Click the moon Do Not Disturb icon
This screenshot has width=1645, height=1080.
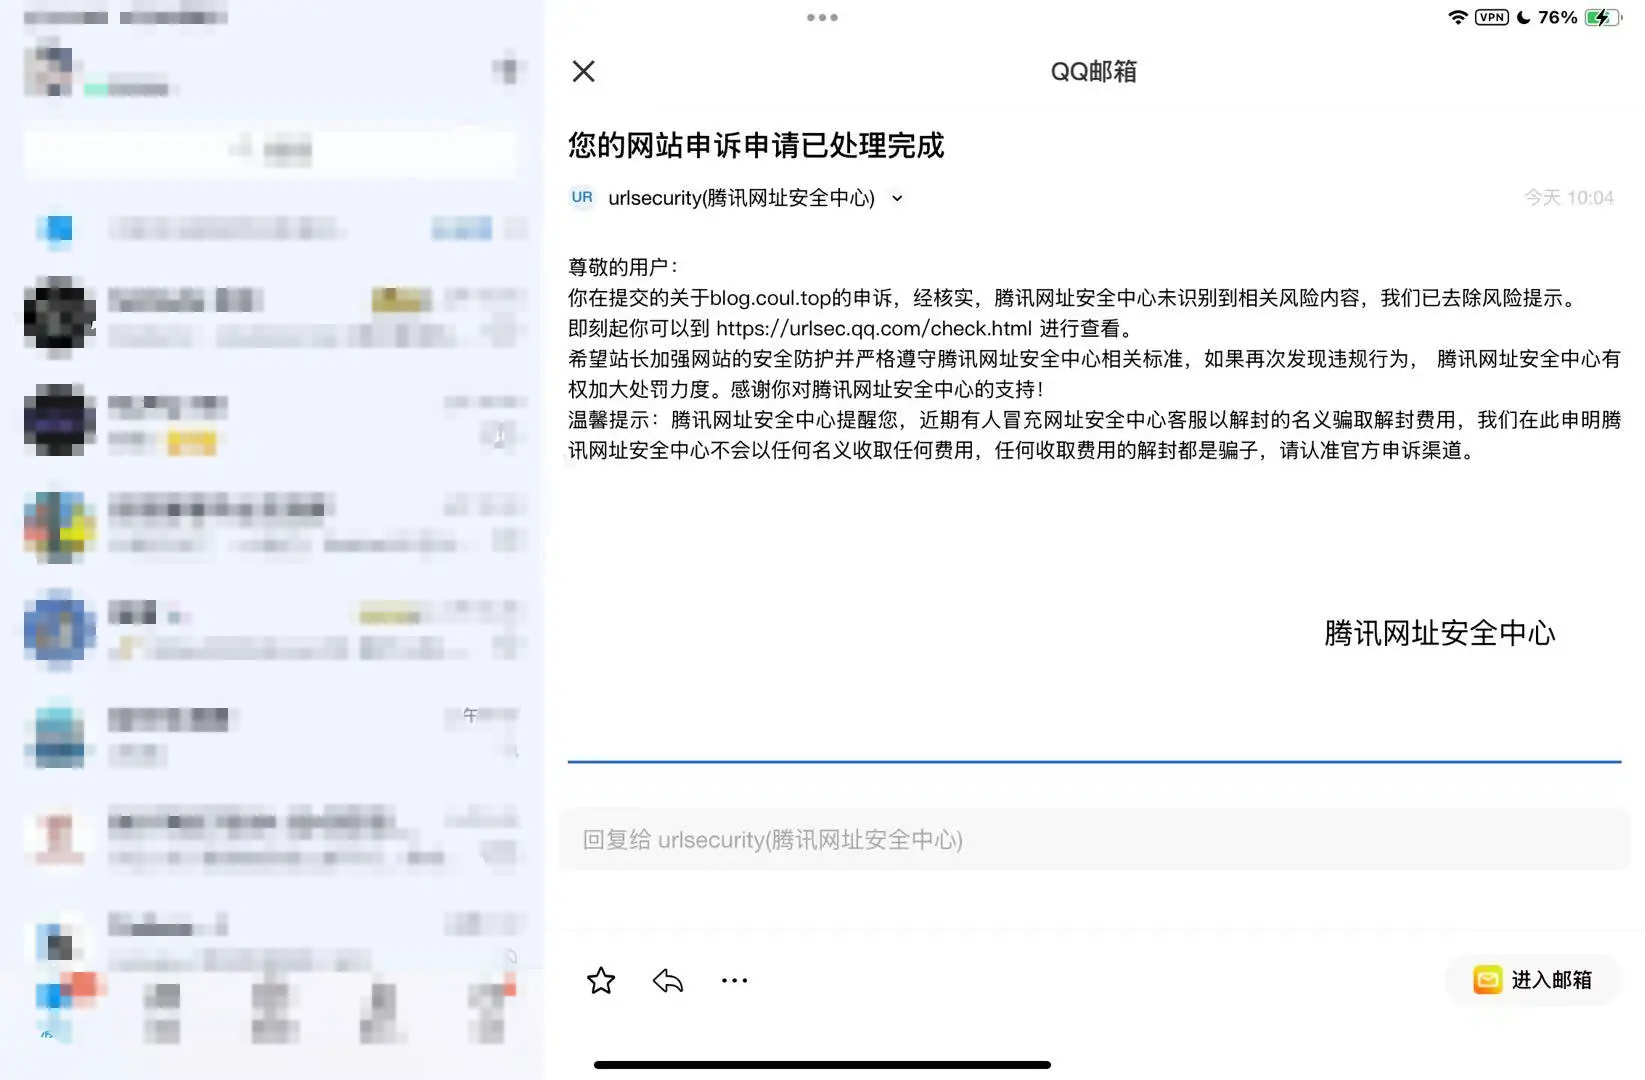click(1523, 17)
